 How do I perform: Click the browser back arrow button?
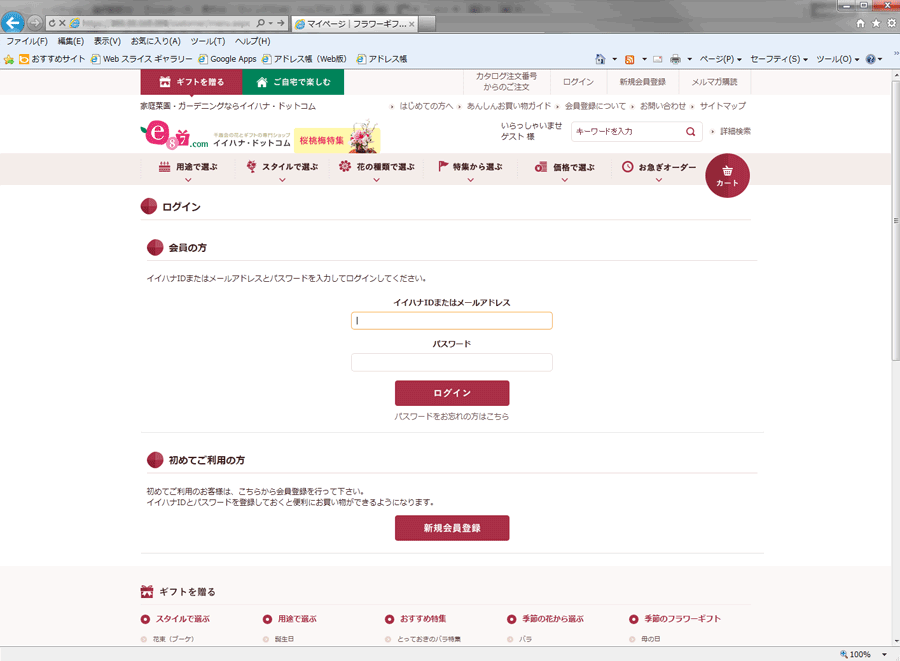[x=13, y=22]
